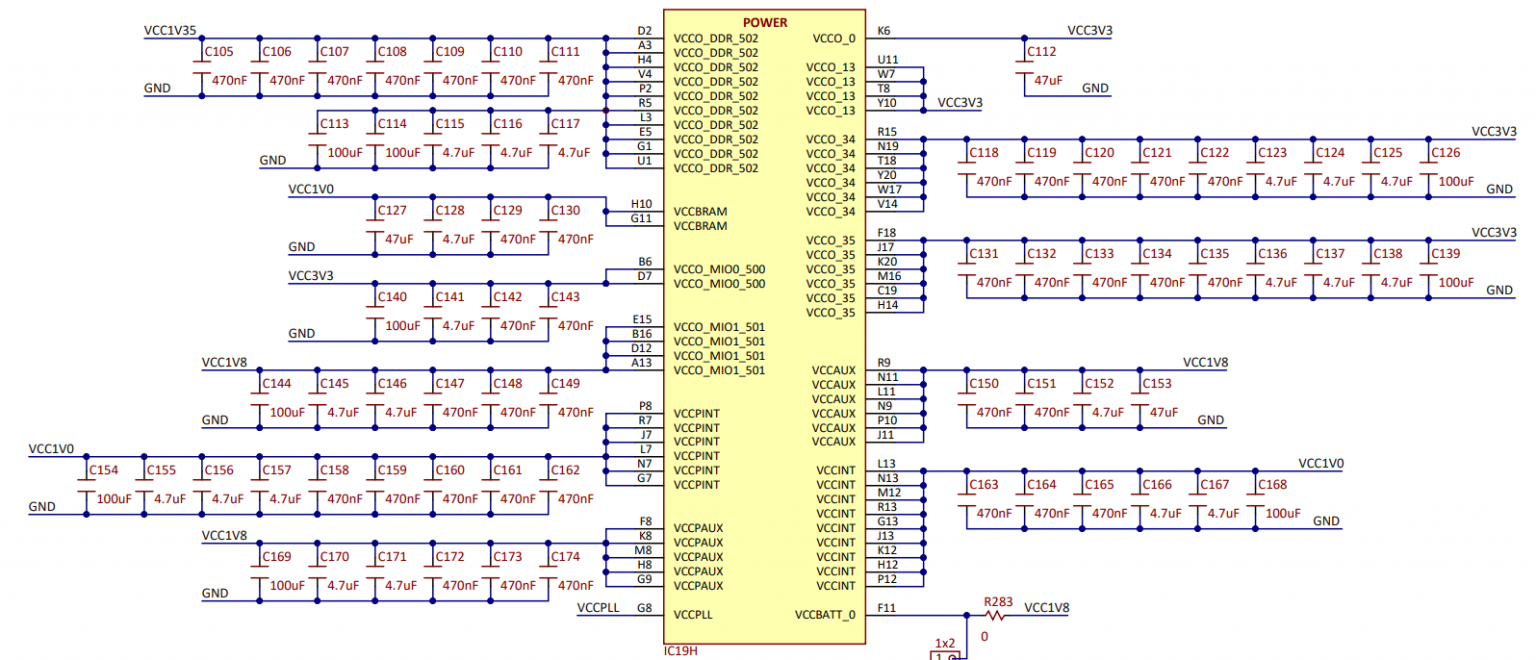The image size is (1536, 660).
Task: Click capacitor C169 symbol
Action: (x=260, y=572)
